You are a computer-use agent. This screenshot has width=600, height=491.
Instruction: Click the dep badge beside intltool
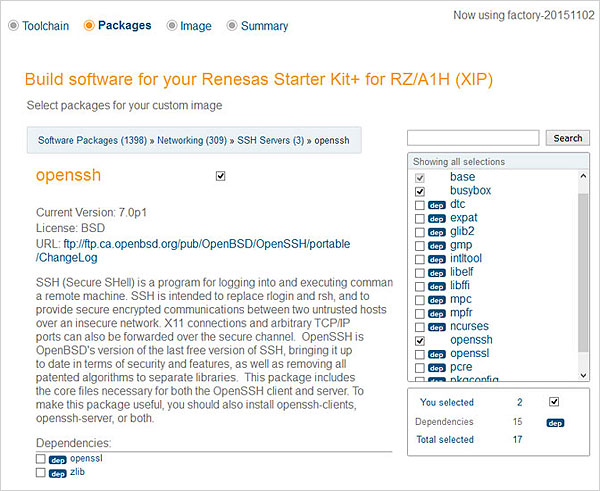437,259
